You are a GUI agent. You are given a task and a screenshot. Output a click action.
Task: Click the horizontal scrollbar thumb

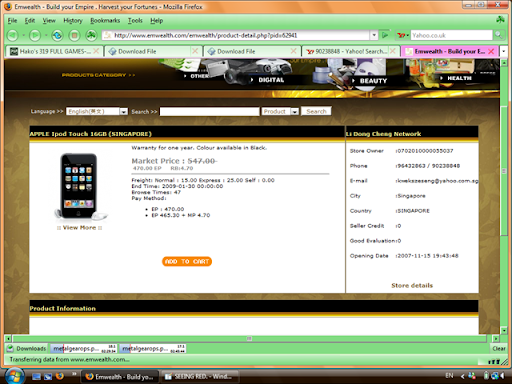(x=249, y=338)
